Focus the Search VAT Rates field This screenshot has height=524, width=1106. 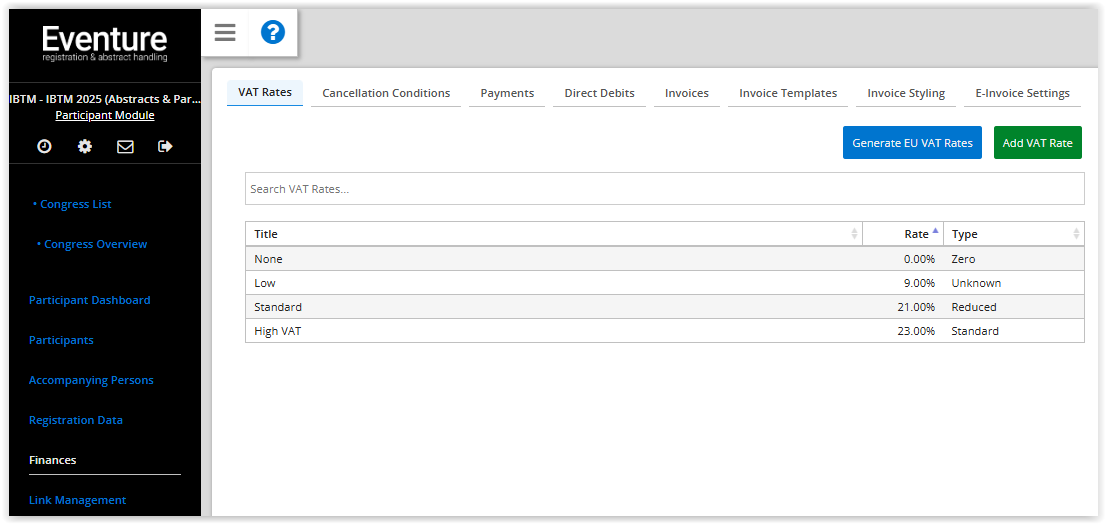(664, 189)
